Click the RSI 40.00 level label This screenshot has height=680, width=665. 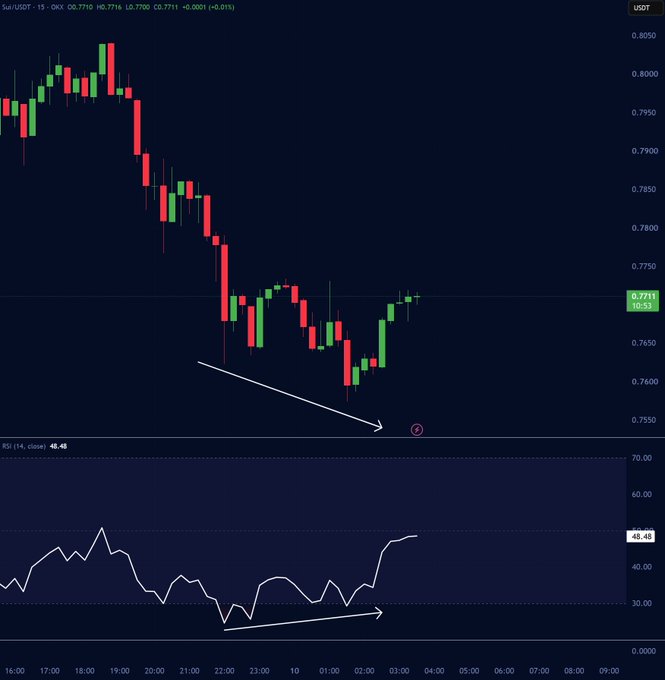point(642,567)
